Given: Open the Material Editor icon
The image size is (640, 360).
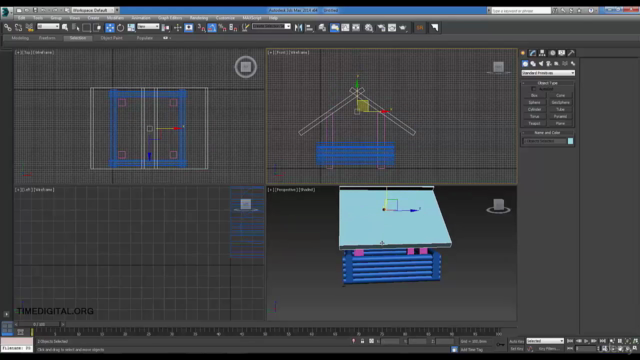Looking at the screenshot, I should point(369,28).
